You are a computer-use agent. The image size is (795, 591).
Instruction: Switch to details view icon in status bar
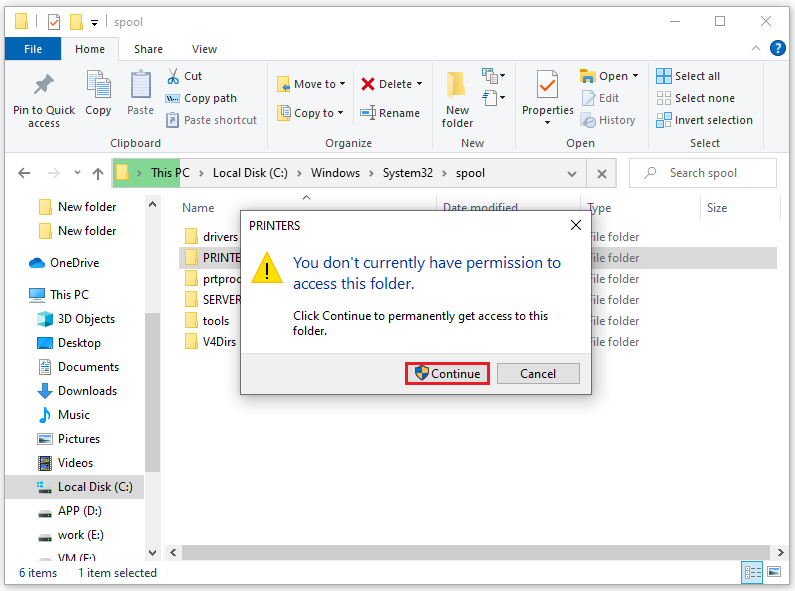(752, 573)
